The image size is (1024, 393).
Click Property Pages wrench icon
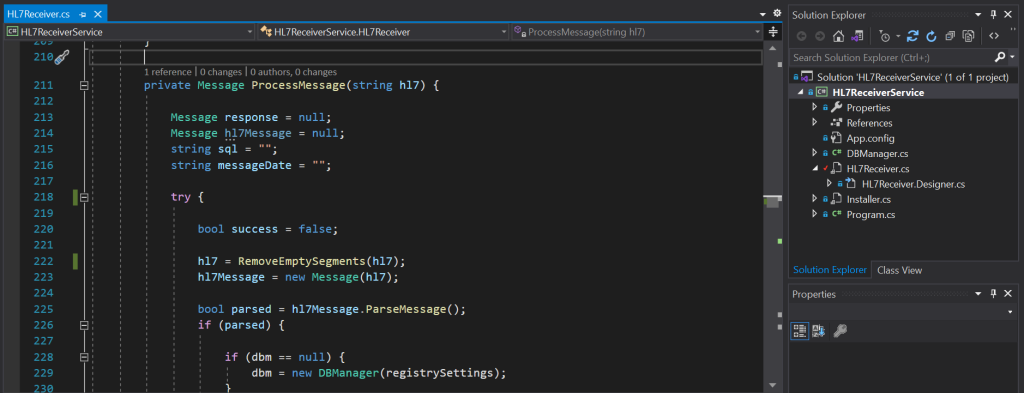click(x=840, y=330)
